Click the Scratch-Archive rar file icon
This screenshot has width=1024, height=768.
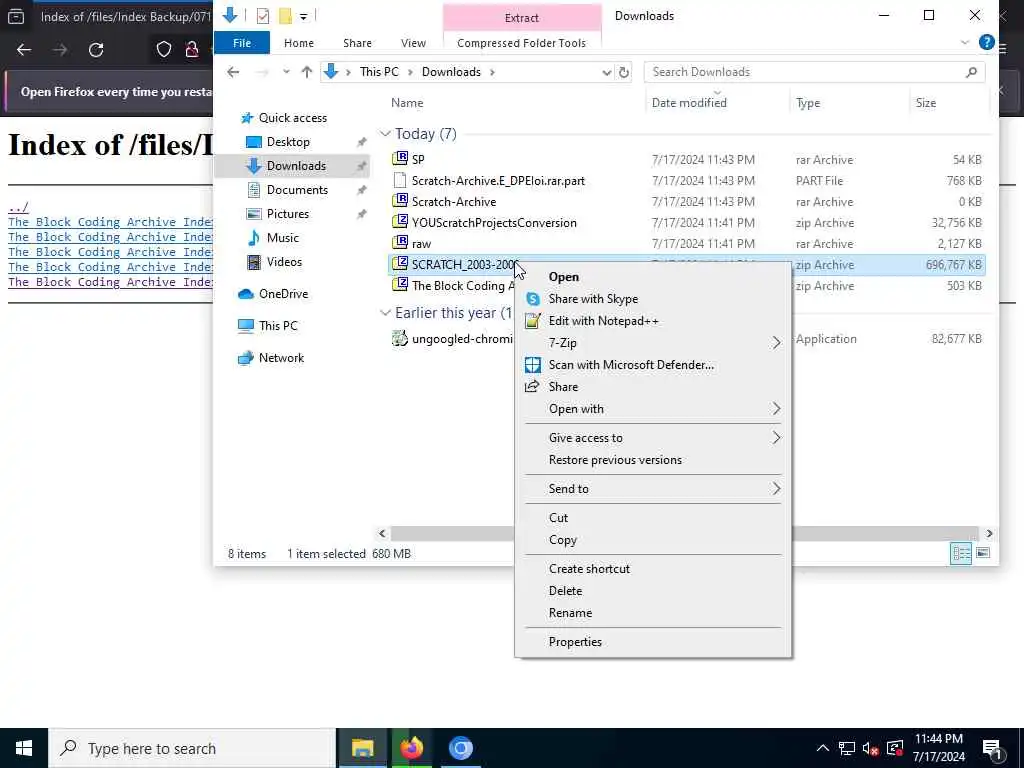pyautogui.click(x=400, y=201)
